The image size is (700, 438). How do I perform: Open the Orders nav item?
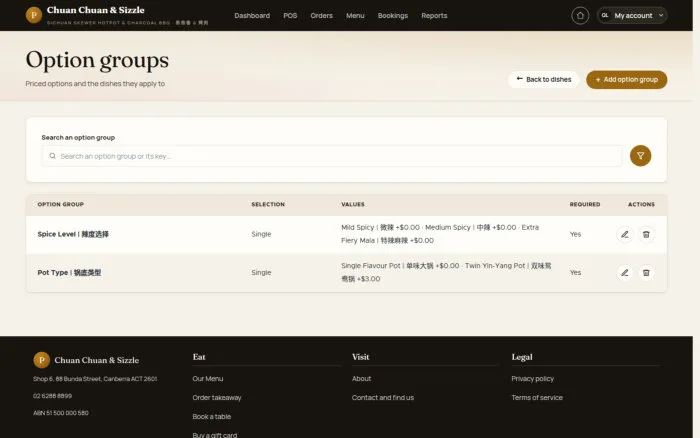tap(321, 16)
